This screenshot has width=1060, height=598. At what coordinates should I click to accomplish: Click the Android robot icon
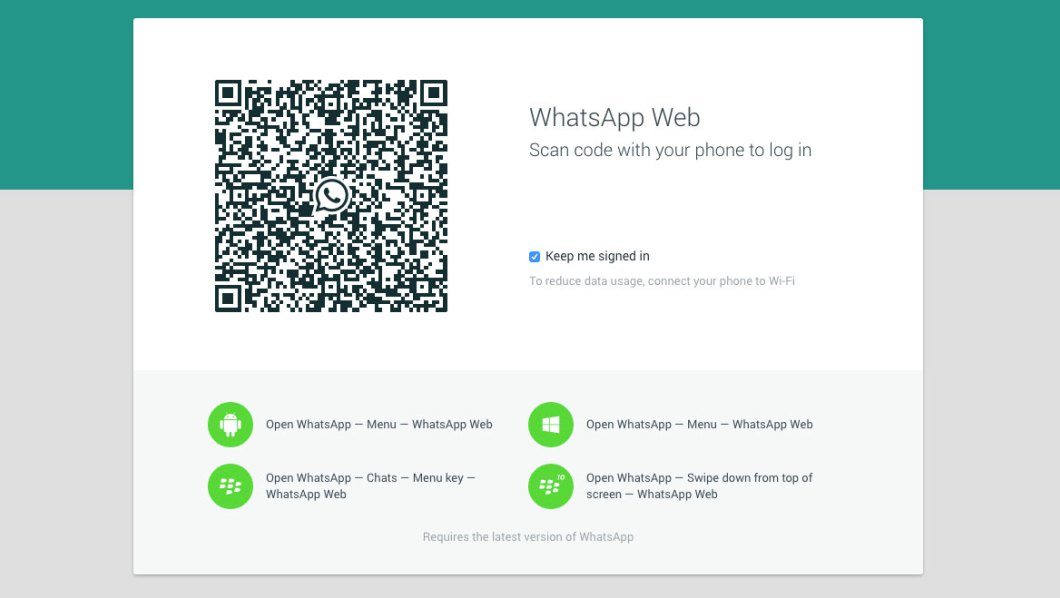(x=231, y=424)
